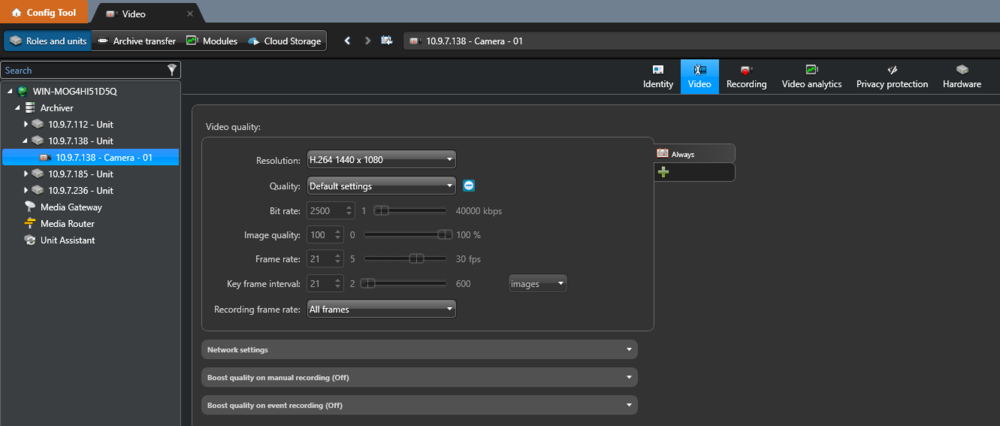
Task: Go back with the left navigation arrow
Action: coord(348,41)
